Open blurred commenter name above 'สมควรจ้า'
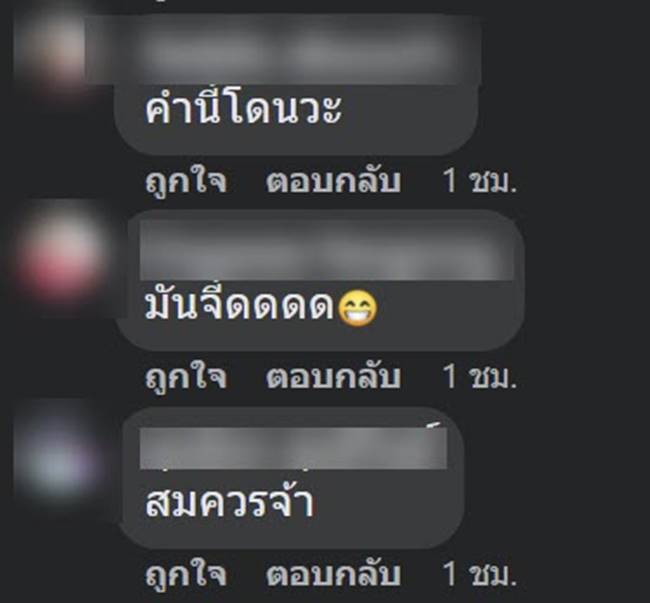This screenshot has width=650, height=603. tap(293, 448)
